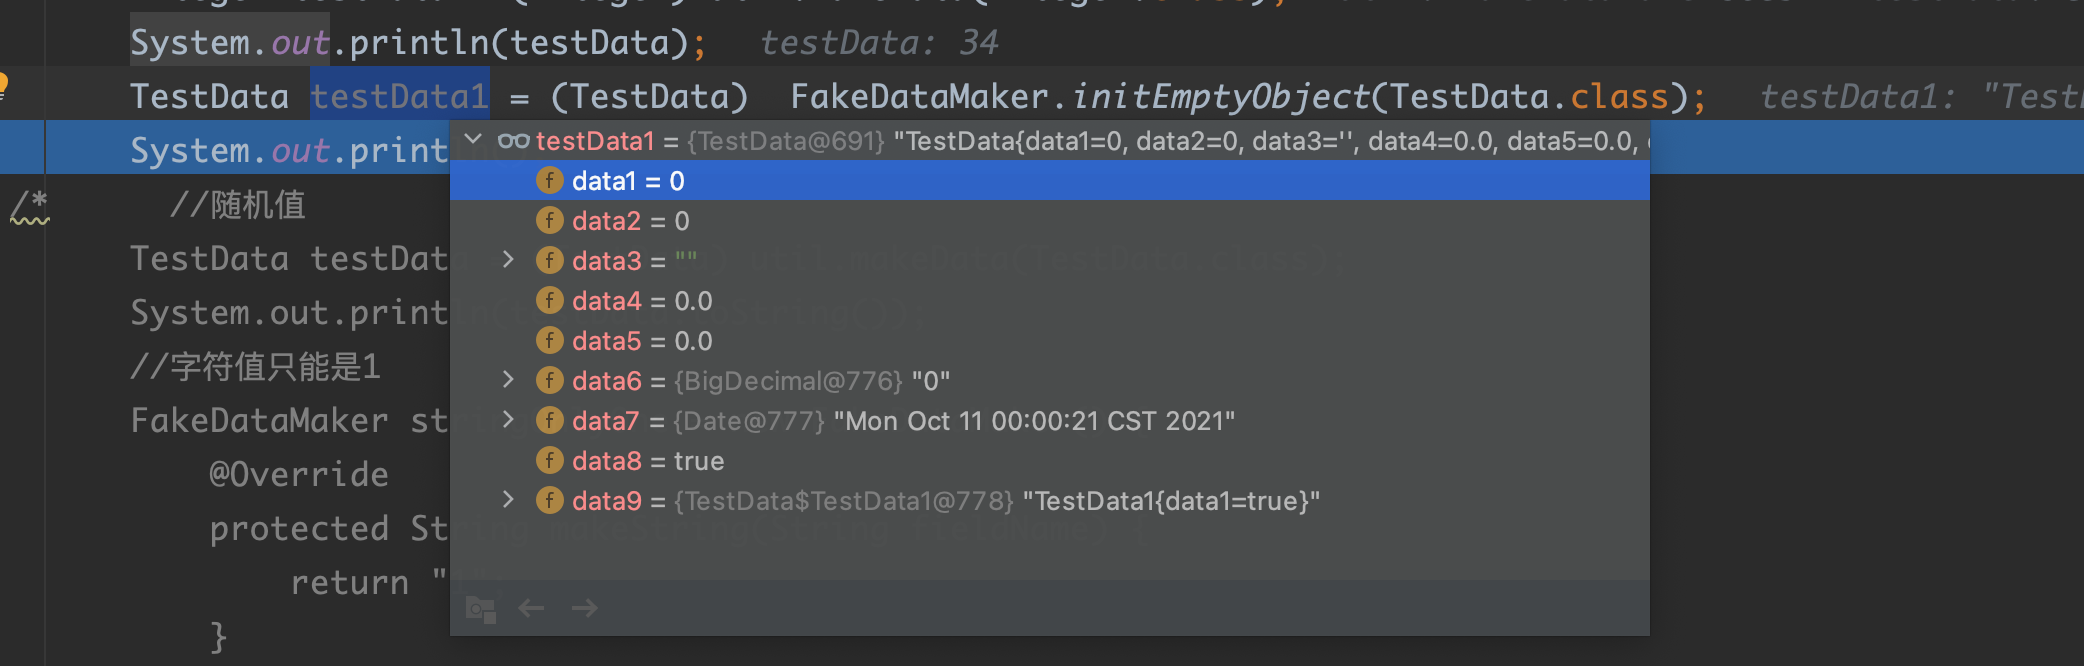Click the field icon beside data1

[549, 180]
